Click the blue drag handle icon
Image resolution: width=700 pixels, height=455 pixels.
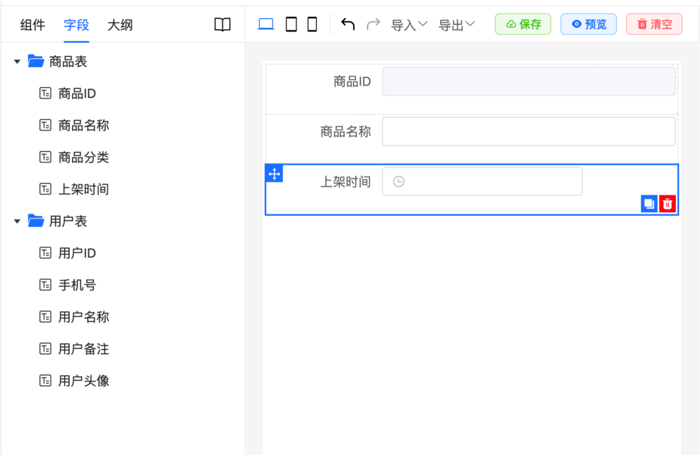(274, 174)
